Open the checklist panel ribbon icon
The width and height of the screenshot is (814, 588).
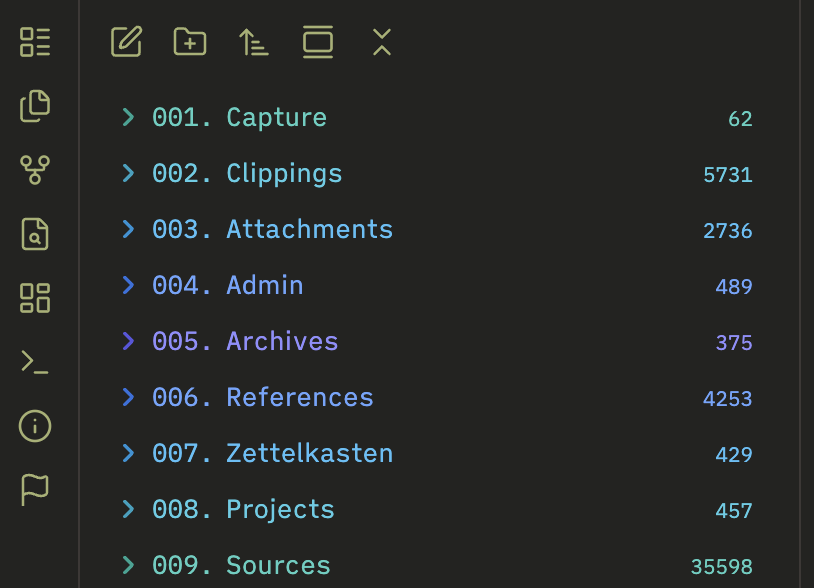pyautogui.click(x=35, y=42)
